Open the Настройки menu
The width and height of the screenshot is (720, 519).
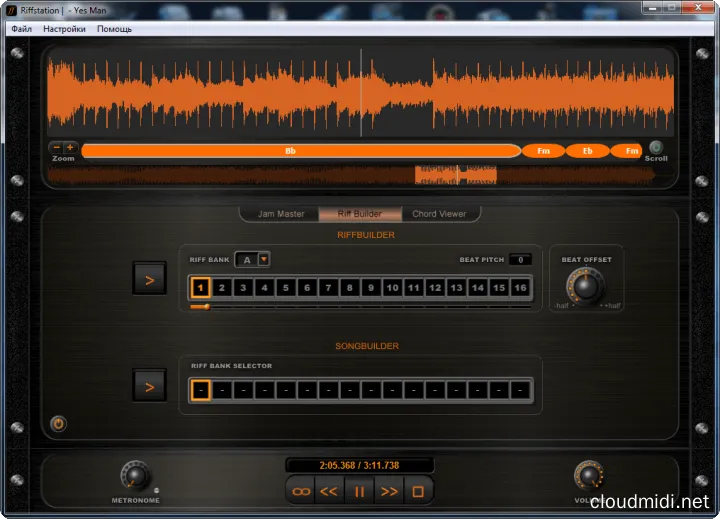click(64, 29)
